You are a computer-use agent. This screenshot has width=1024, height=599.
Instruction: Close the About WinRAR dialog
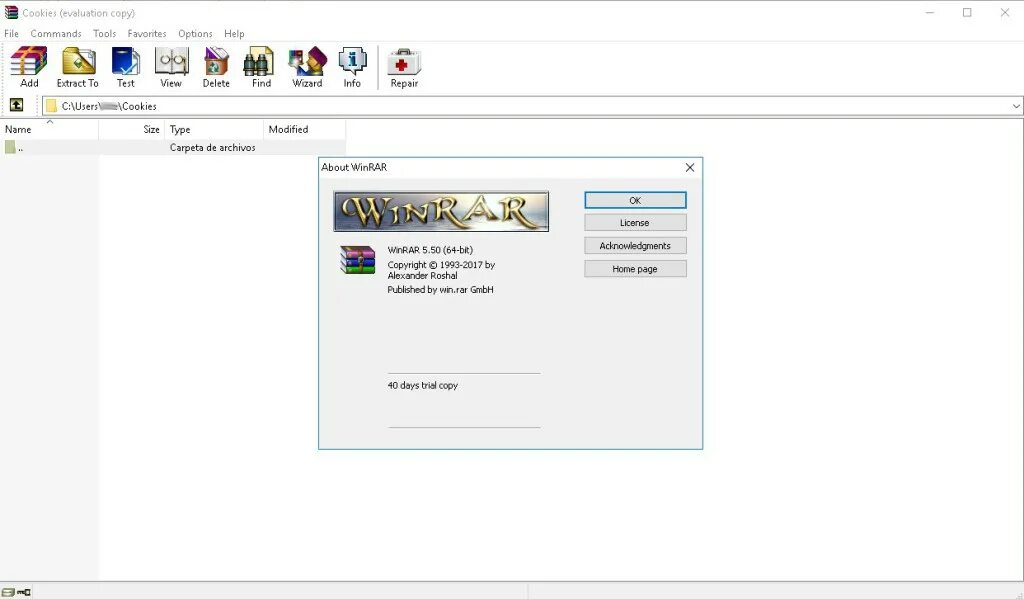tap(690, 167)
